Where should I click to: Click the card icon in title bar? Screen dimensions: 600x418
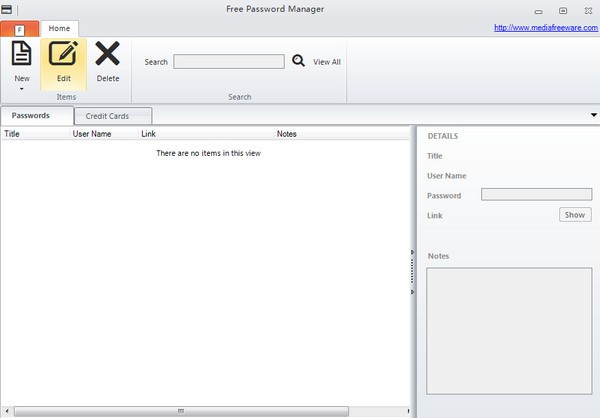click(7, 9)
